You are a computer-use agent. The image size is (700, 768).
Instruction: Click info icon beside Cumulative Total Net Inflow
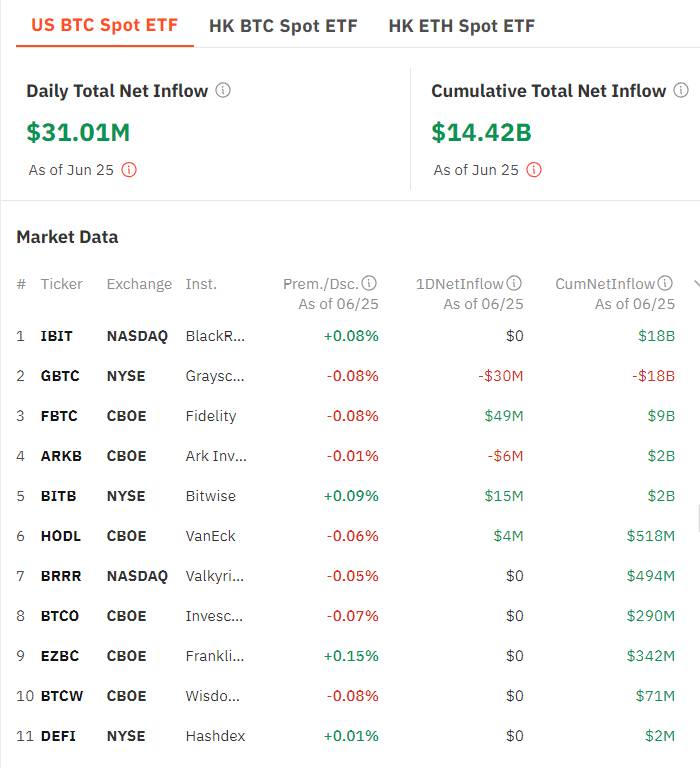pos(681,90)
